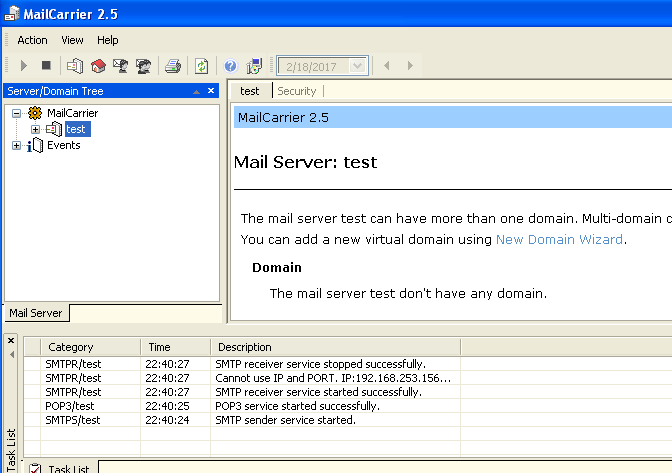Image resolution: width=672 pixels, height=473 pixels.
Task: Click the New Domain Wizard link
Action: point(559,239)
